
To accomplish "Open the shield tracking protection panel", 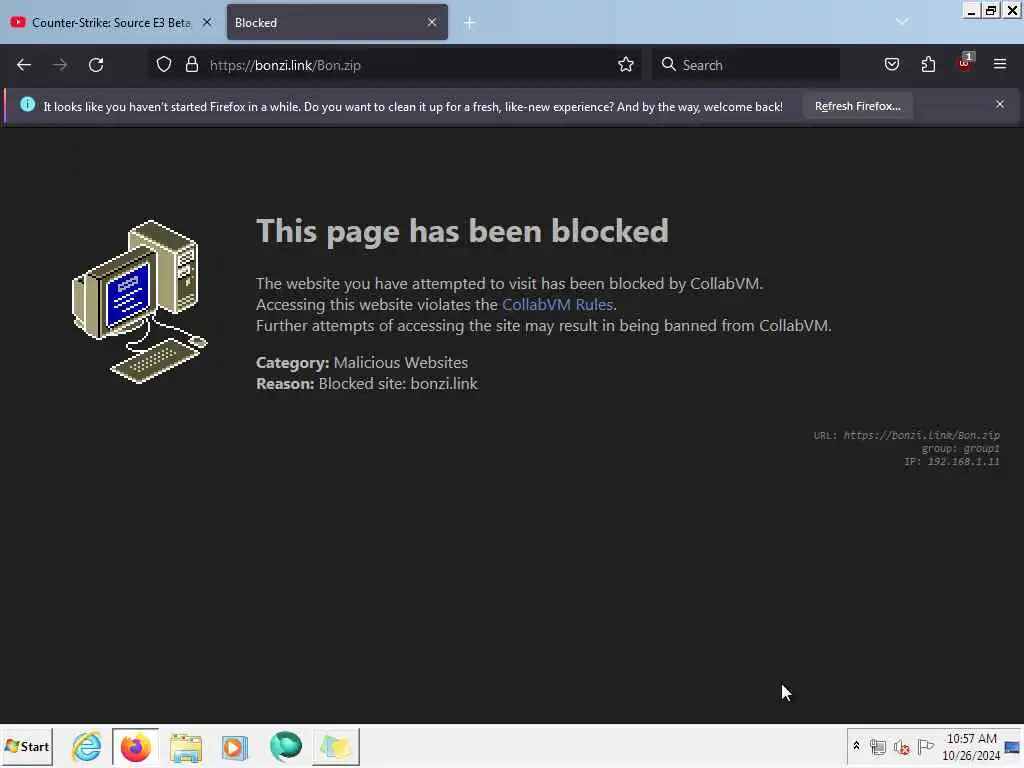I will click(164, 65).
